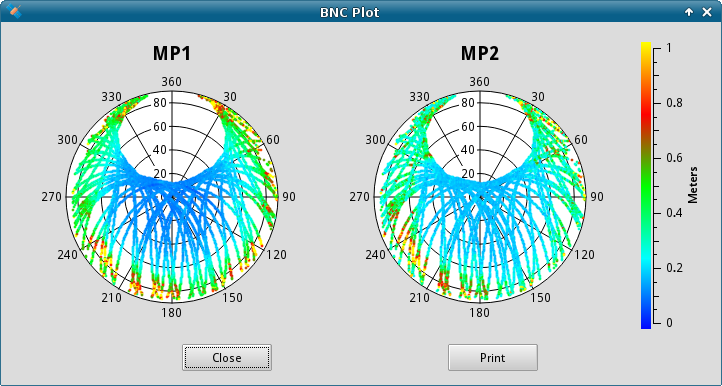
Task: Click the 360 azimuth label on MP1
Action: (x=171, y=82)
